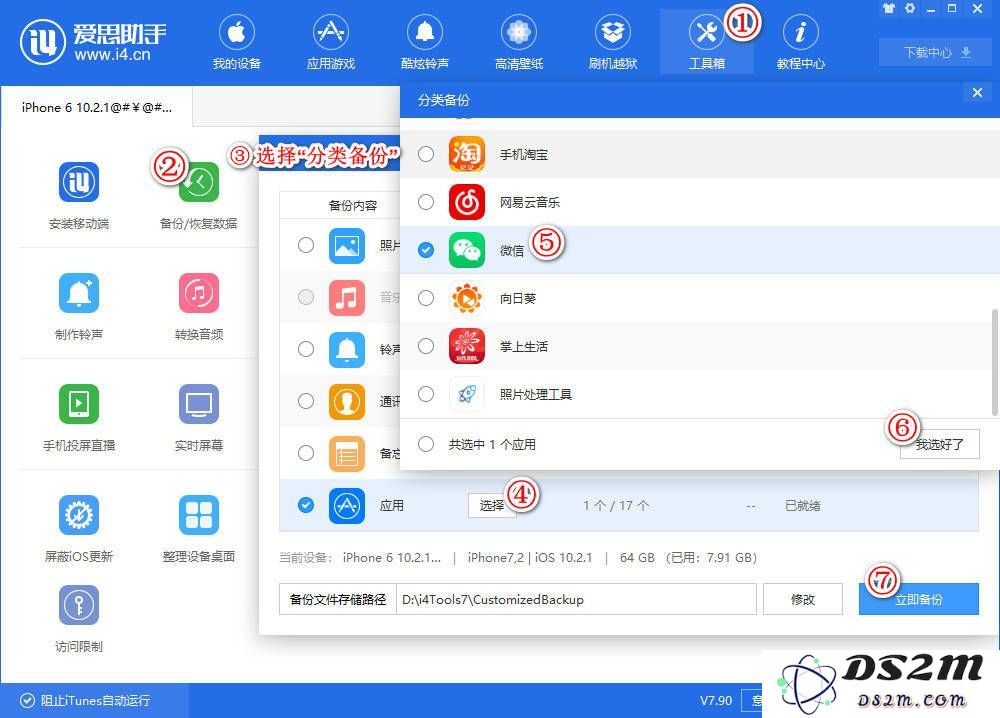
Task: Select the 掌上生活 radio button
Action: (426, 346)
